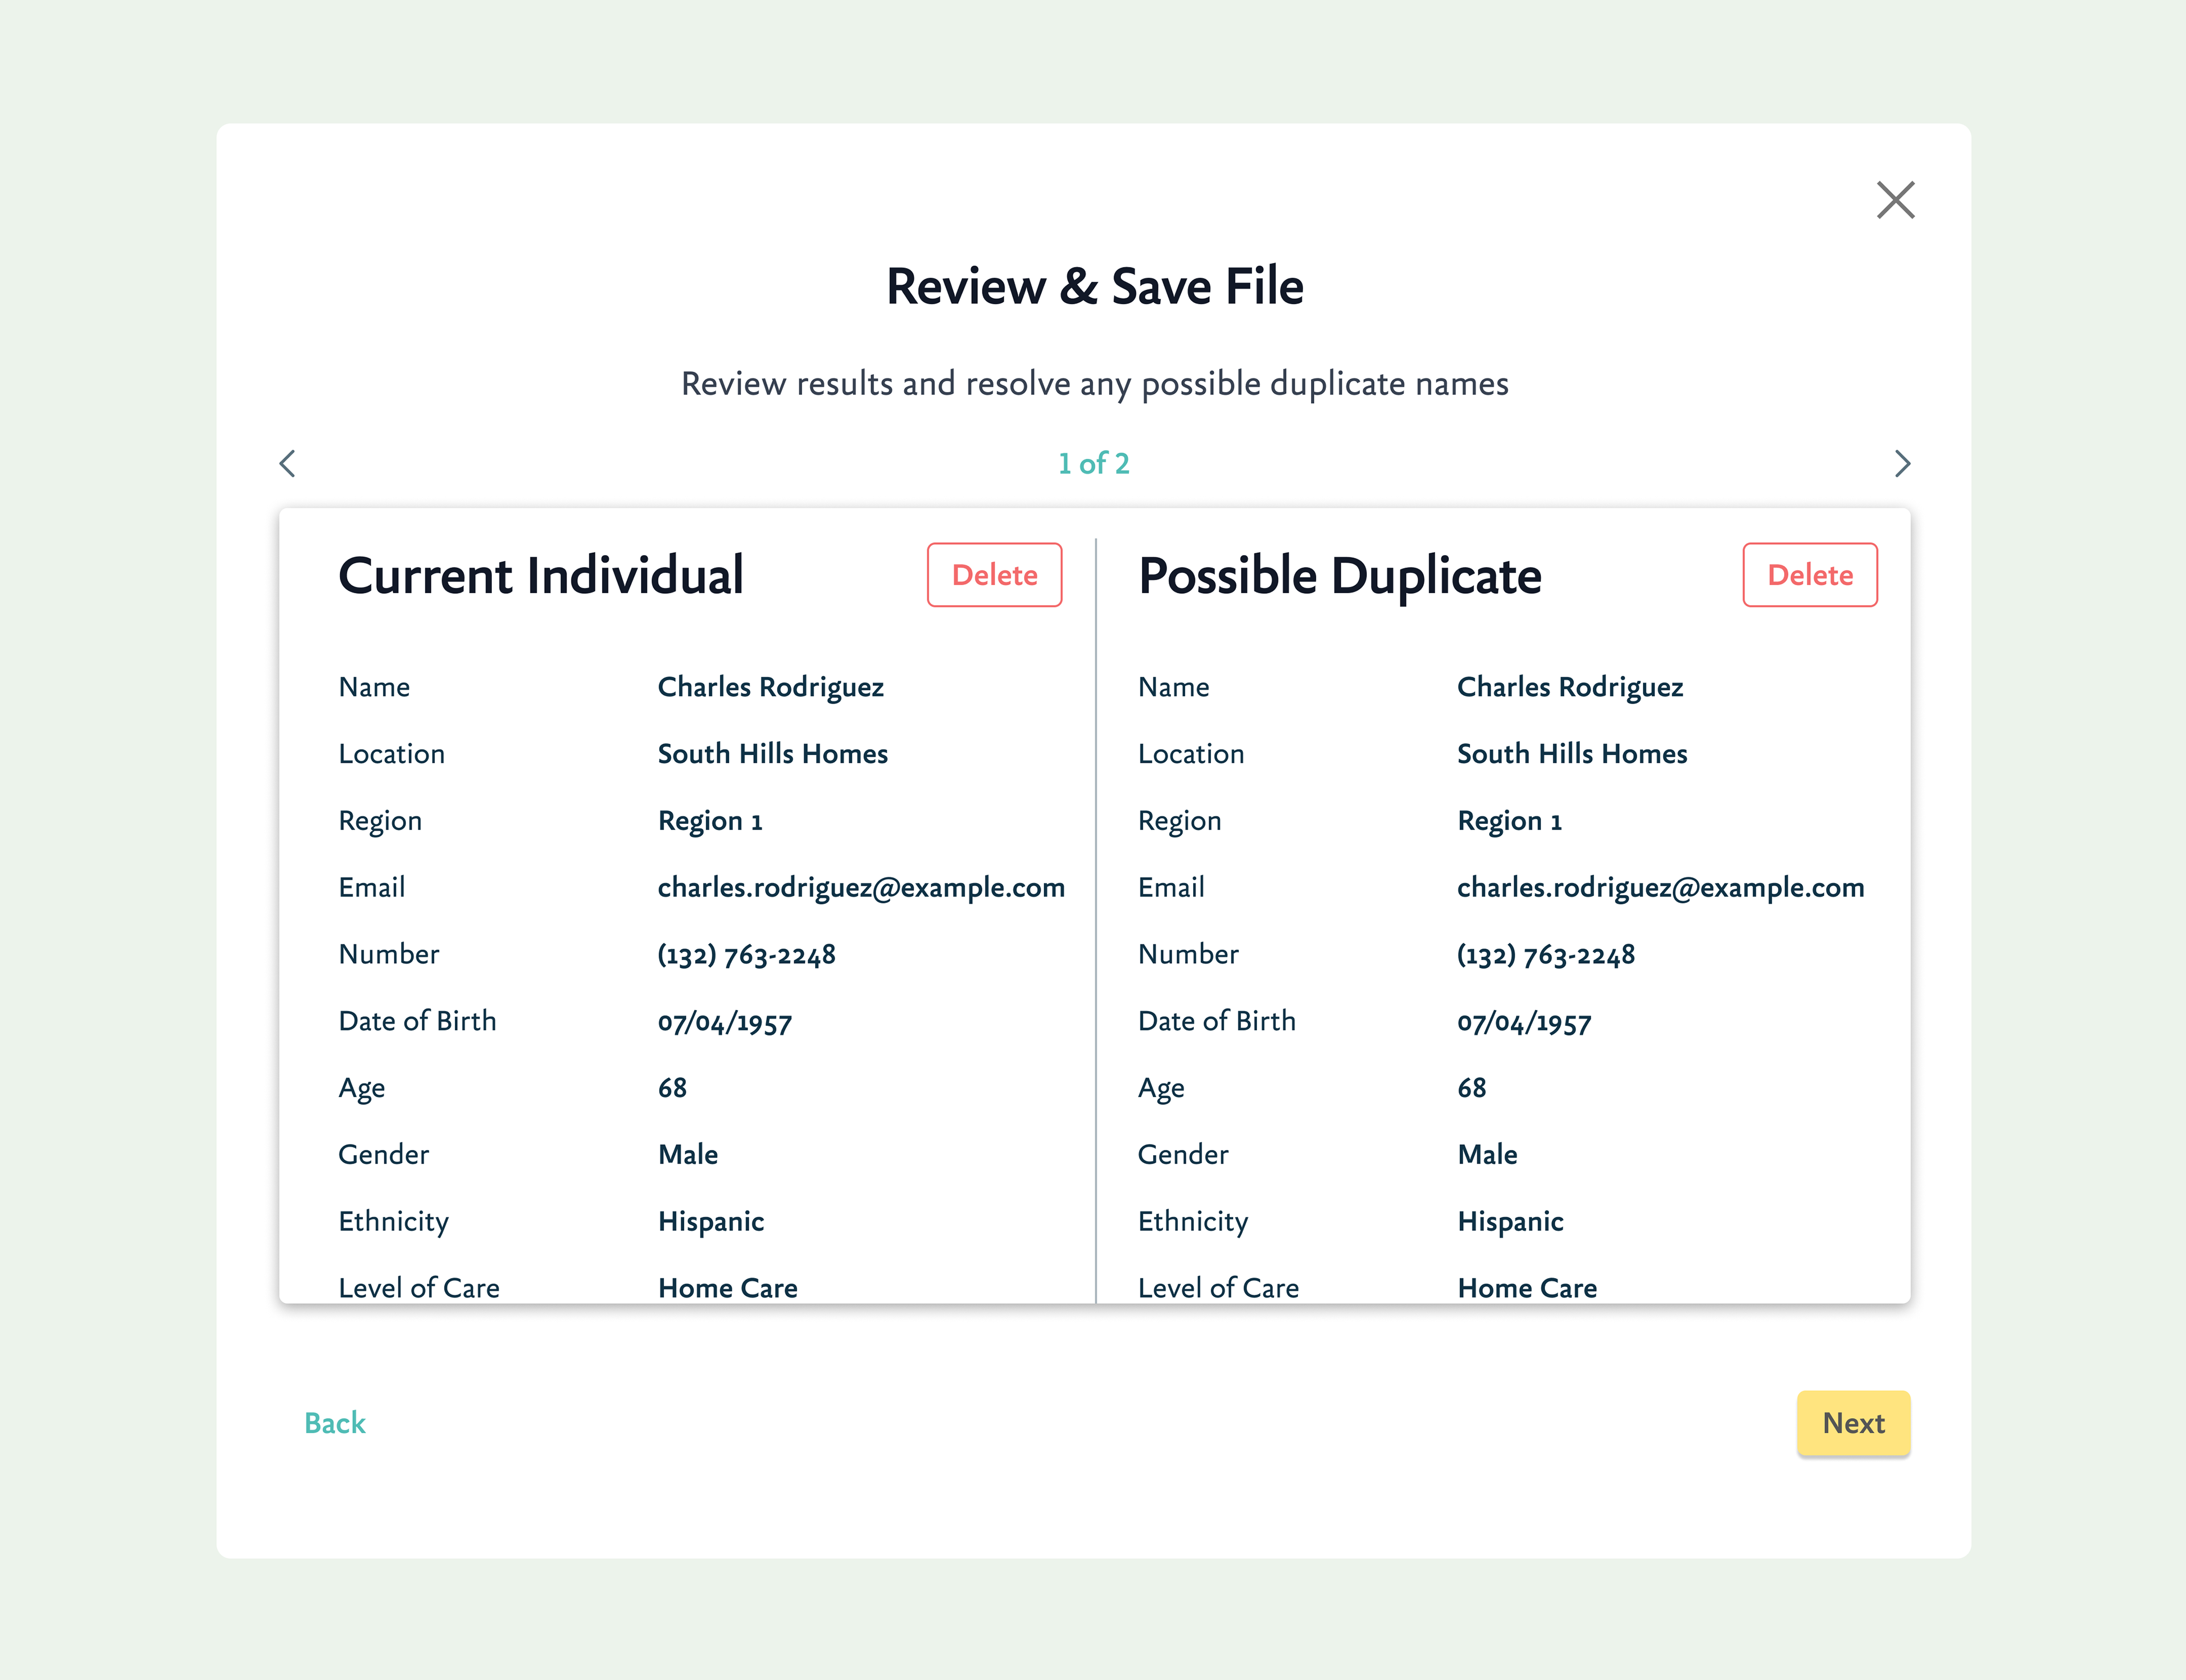This screenshot has width=2186, height=1680.
Task: Click Possible Duplicate Region 1 value
Action: (x=1509, y=821)
